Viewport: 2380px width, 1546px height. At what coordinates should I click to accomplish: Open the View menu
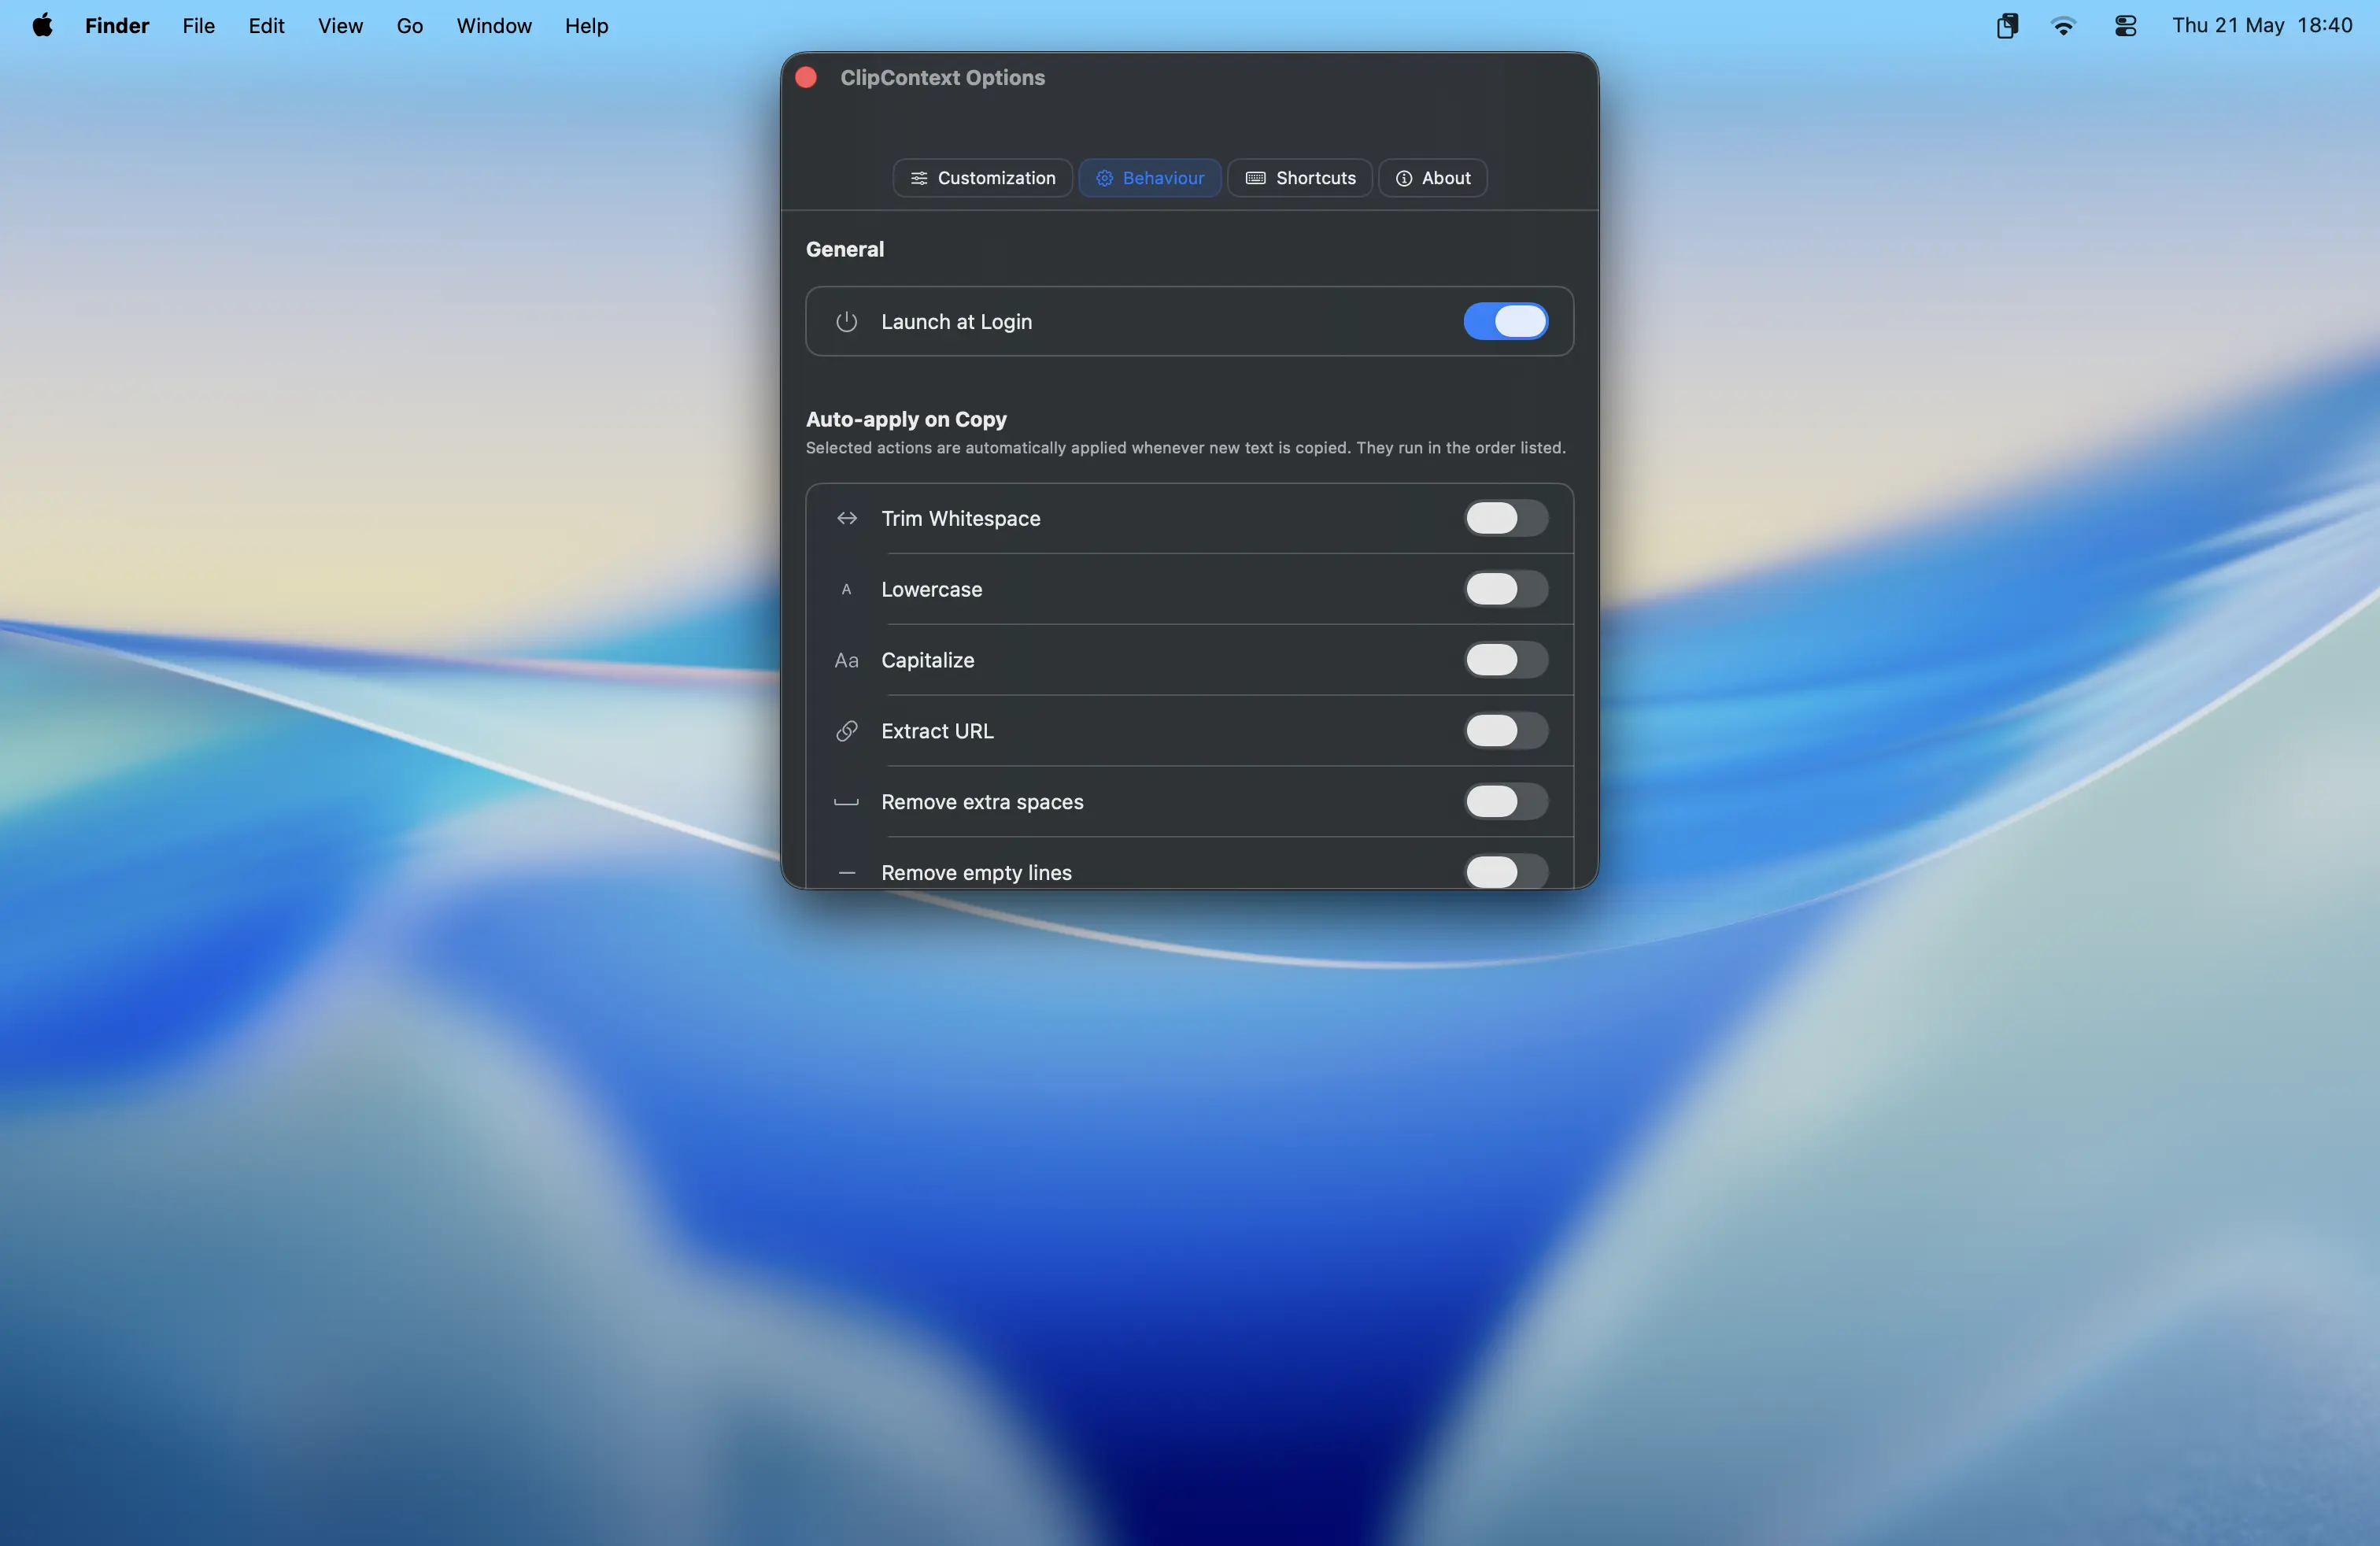[340, 26]
